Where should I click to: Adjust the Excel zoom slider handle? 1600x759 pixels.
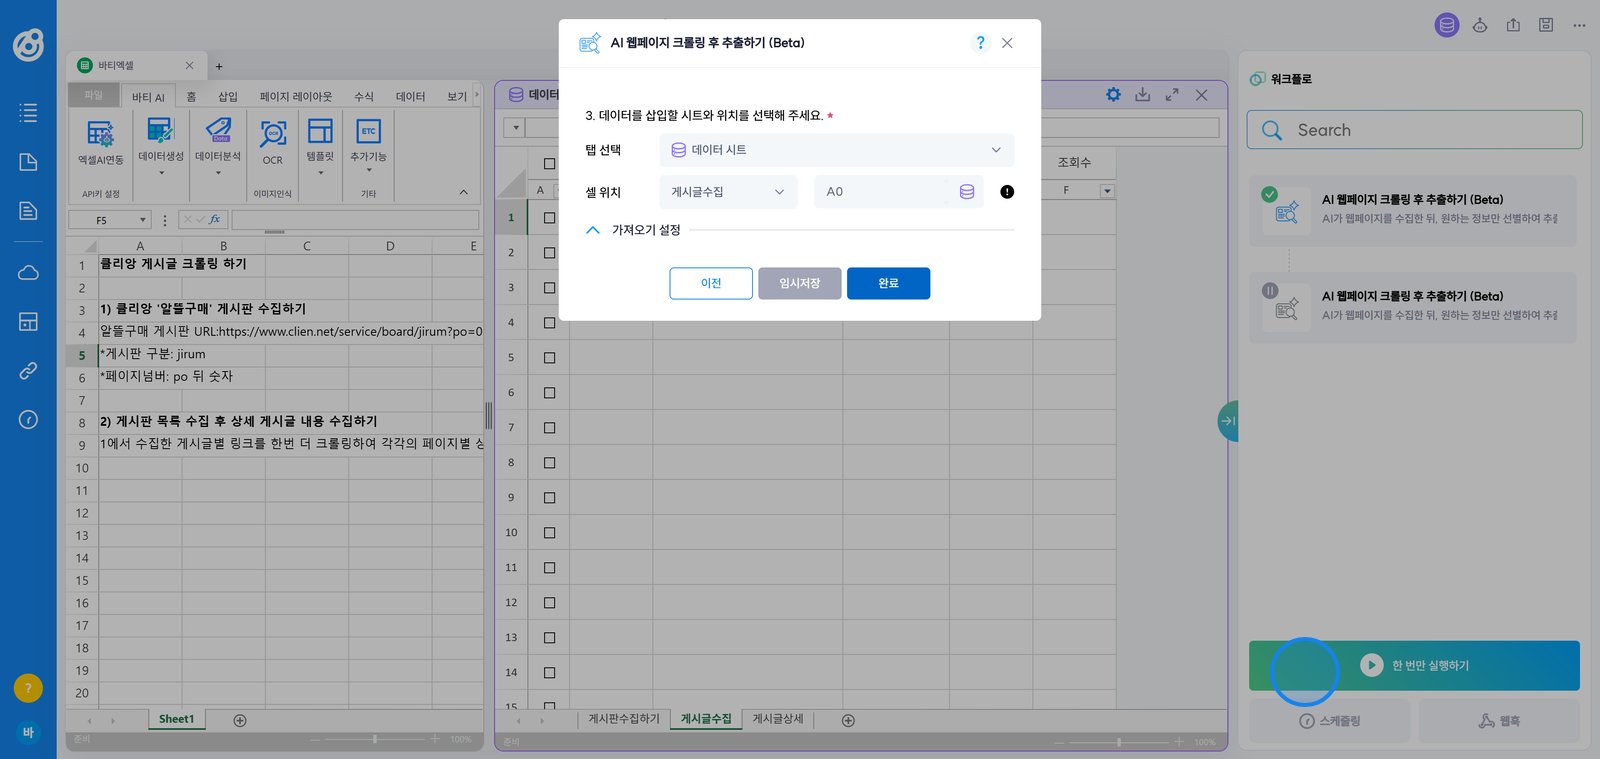point(375,739)
